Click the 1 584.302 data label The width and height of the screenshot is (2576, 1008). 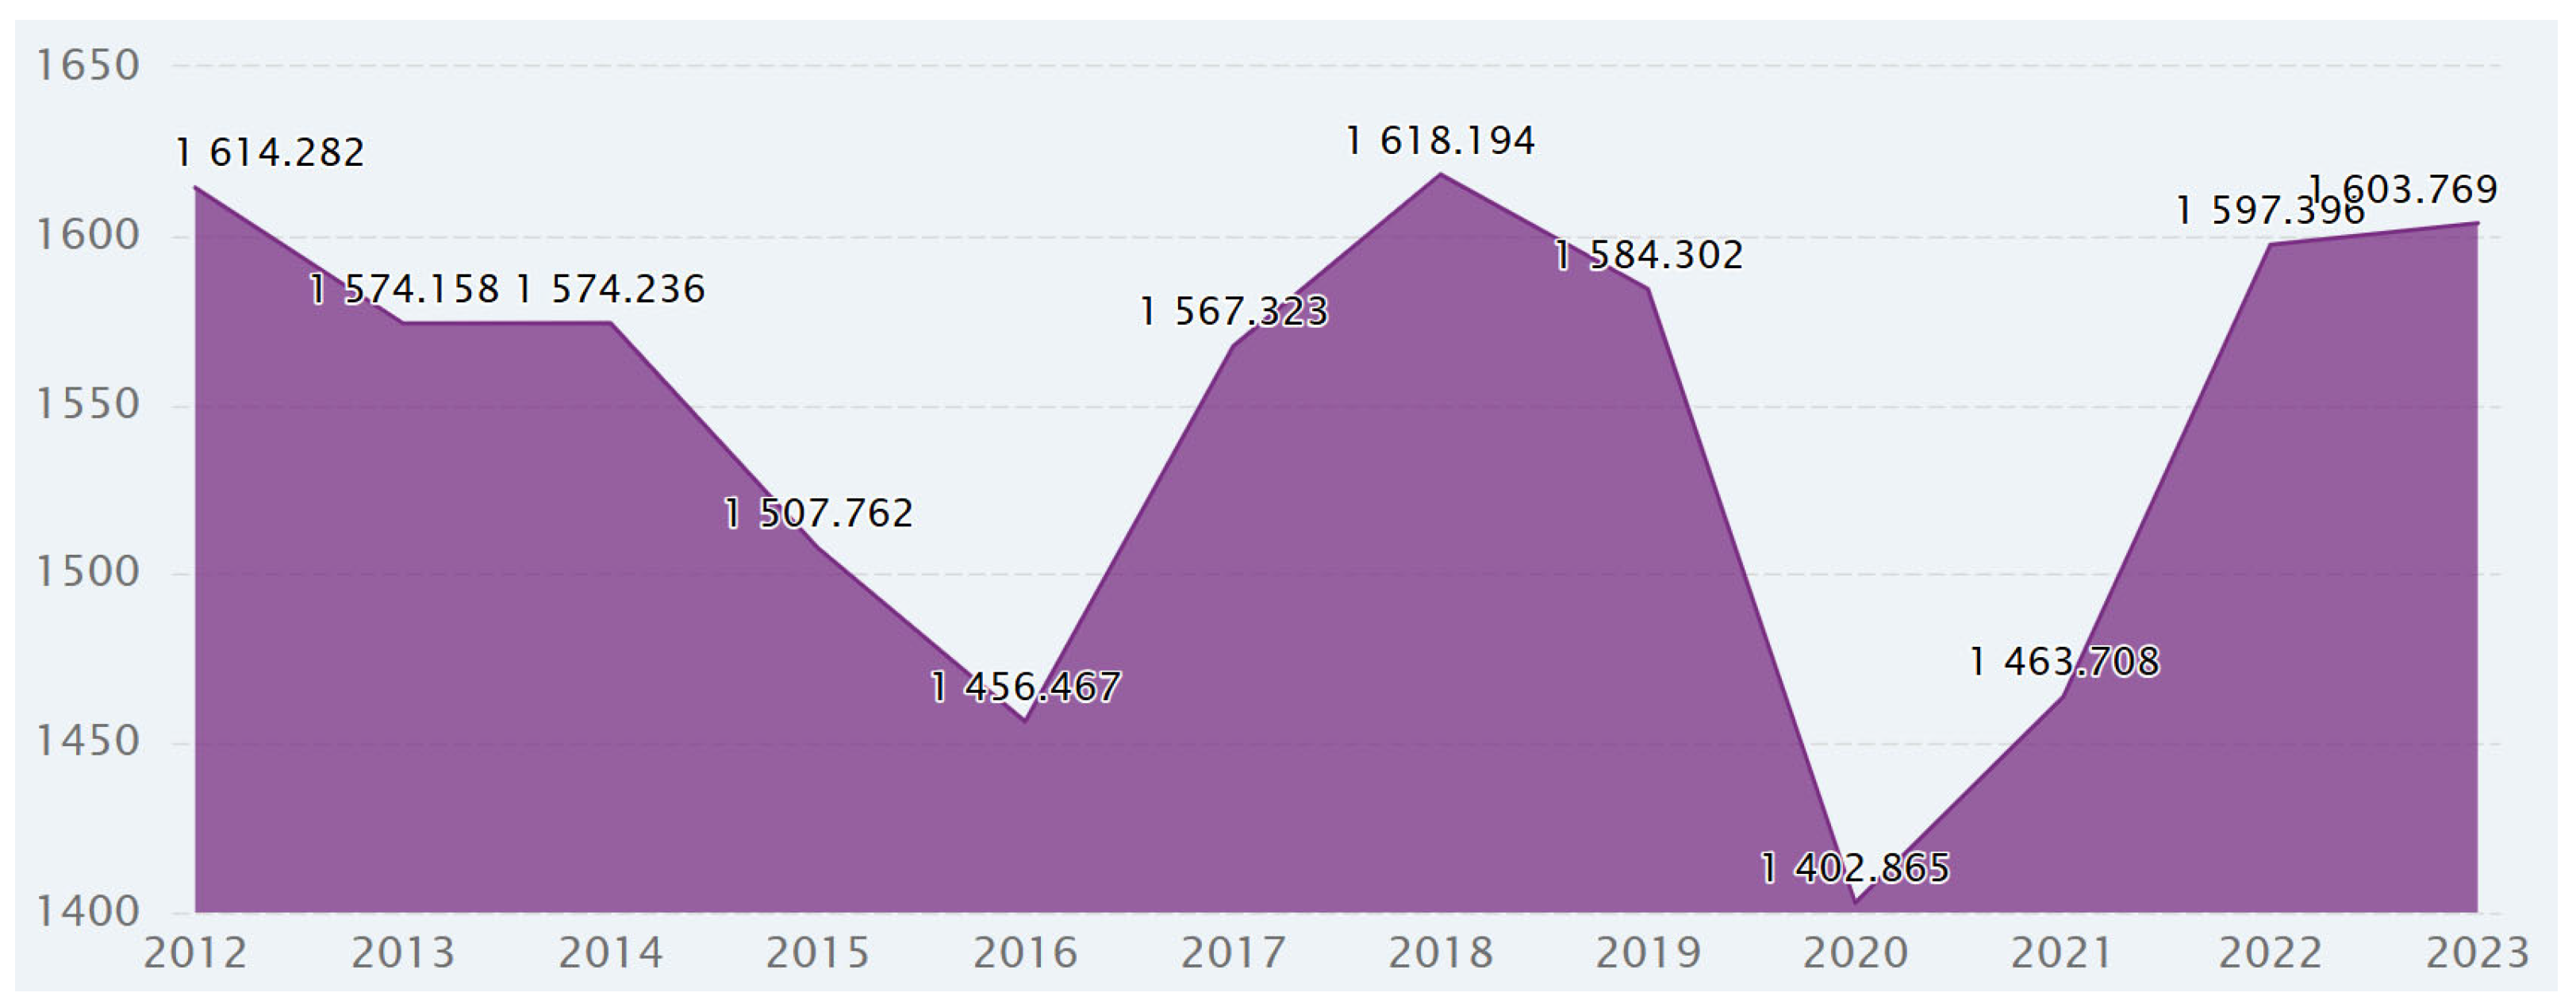1648,256
